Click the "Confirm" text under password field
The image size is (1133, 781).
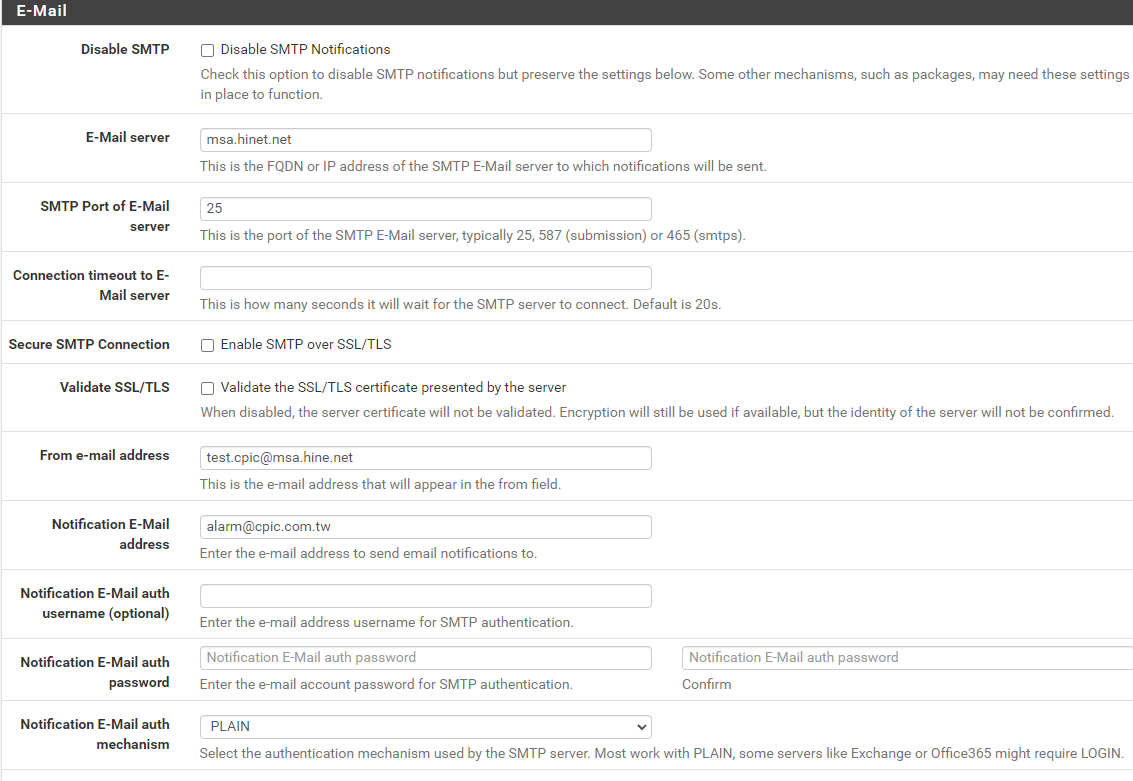[706, 685]
